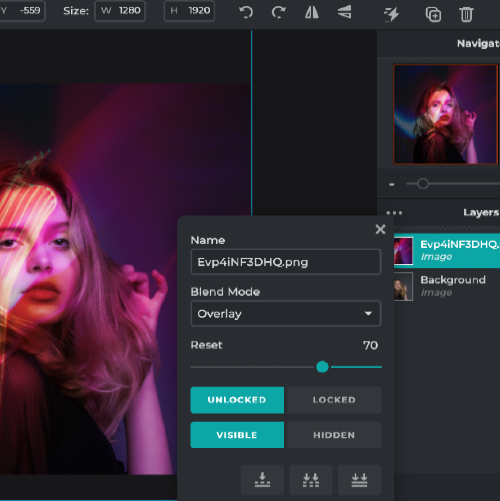Duplicate the selected layer
This screenshot has width=500, height=501.
coord(433,14)
